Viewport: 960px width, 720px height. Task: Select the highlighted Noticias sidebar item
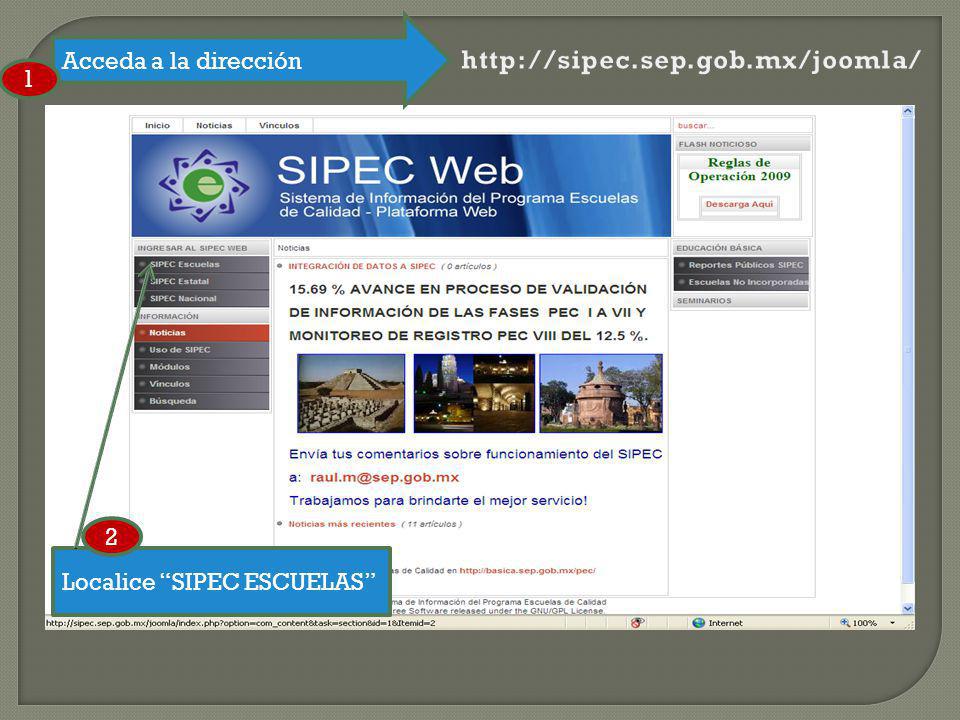201,333
